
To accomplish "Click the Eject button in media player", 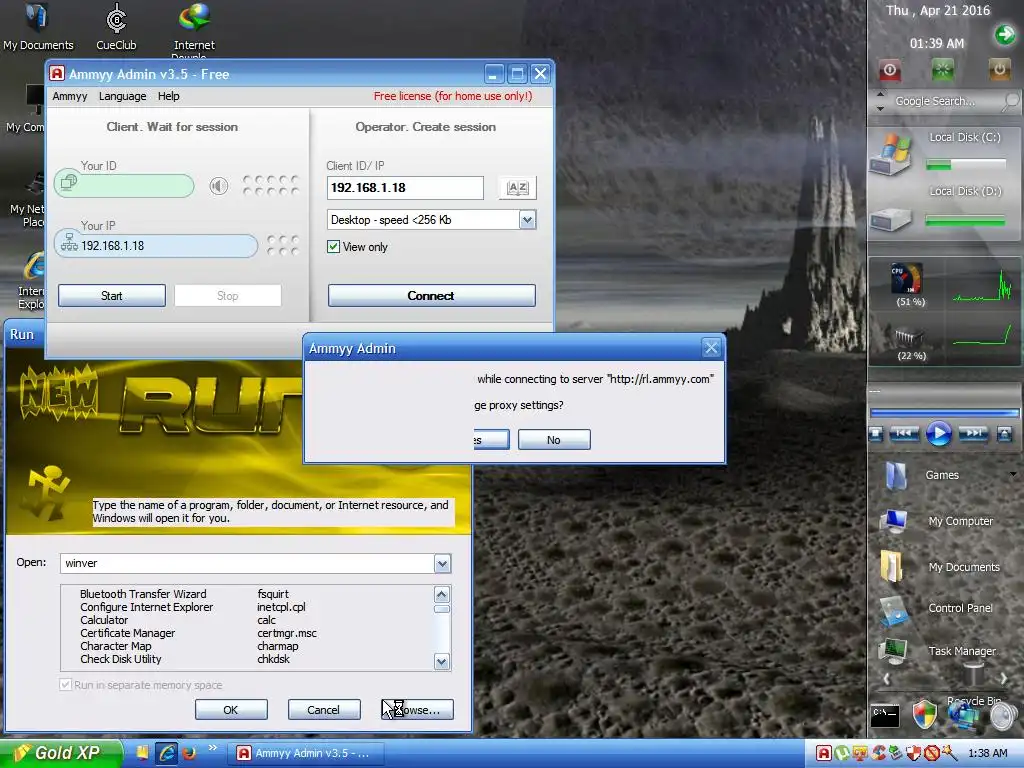I will click(x=1004, y=434).
